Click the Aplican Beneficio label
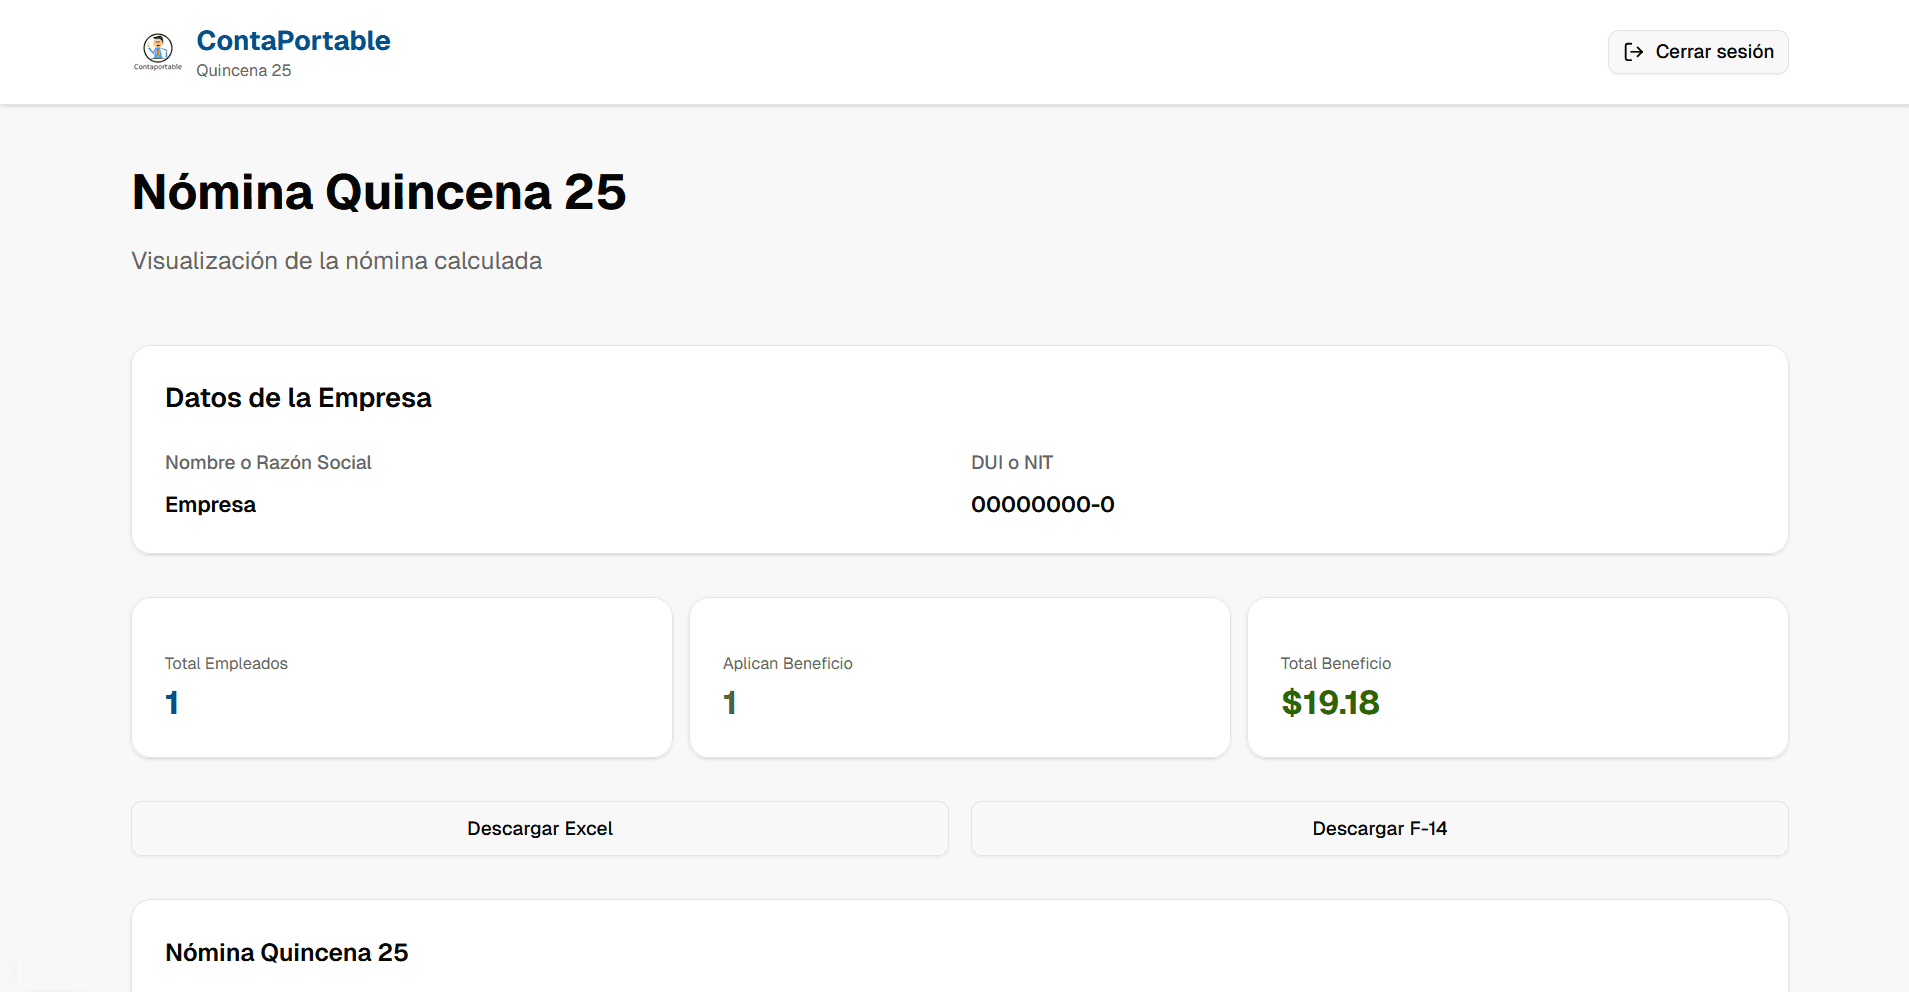This screenshot has width=1909, height=992. pyautogui.click(x=787, y=663)
